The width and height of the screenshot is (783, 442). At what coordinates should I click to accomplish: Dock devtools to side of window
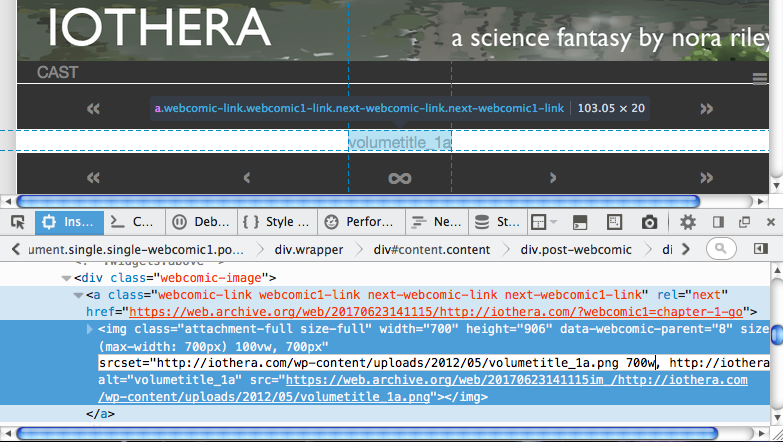pos(717,222)
